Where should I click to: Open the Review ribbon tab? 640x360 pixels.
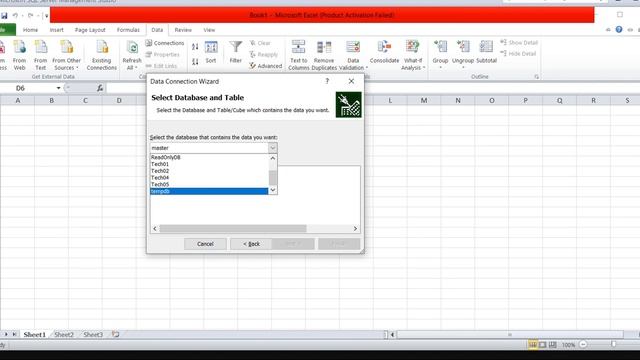(183, 30)
